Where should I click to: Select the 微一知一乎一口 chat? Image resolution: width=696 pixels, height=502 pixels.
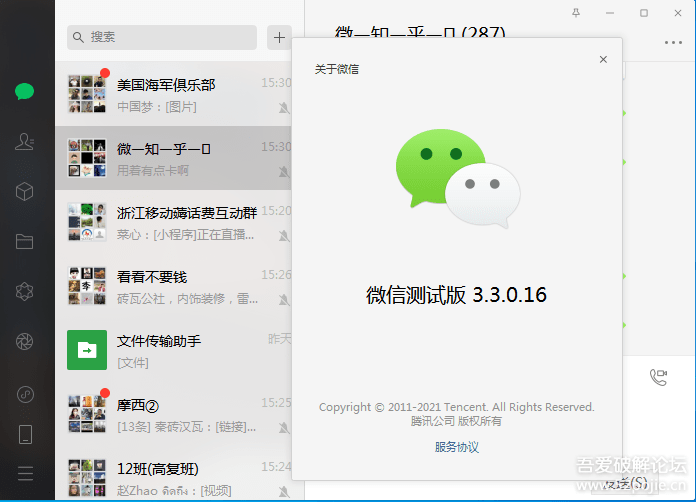(173, 158)
